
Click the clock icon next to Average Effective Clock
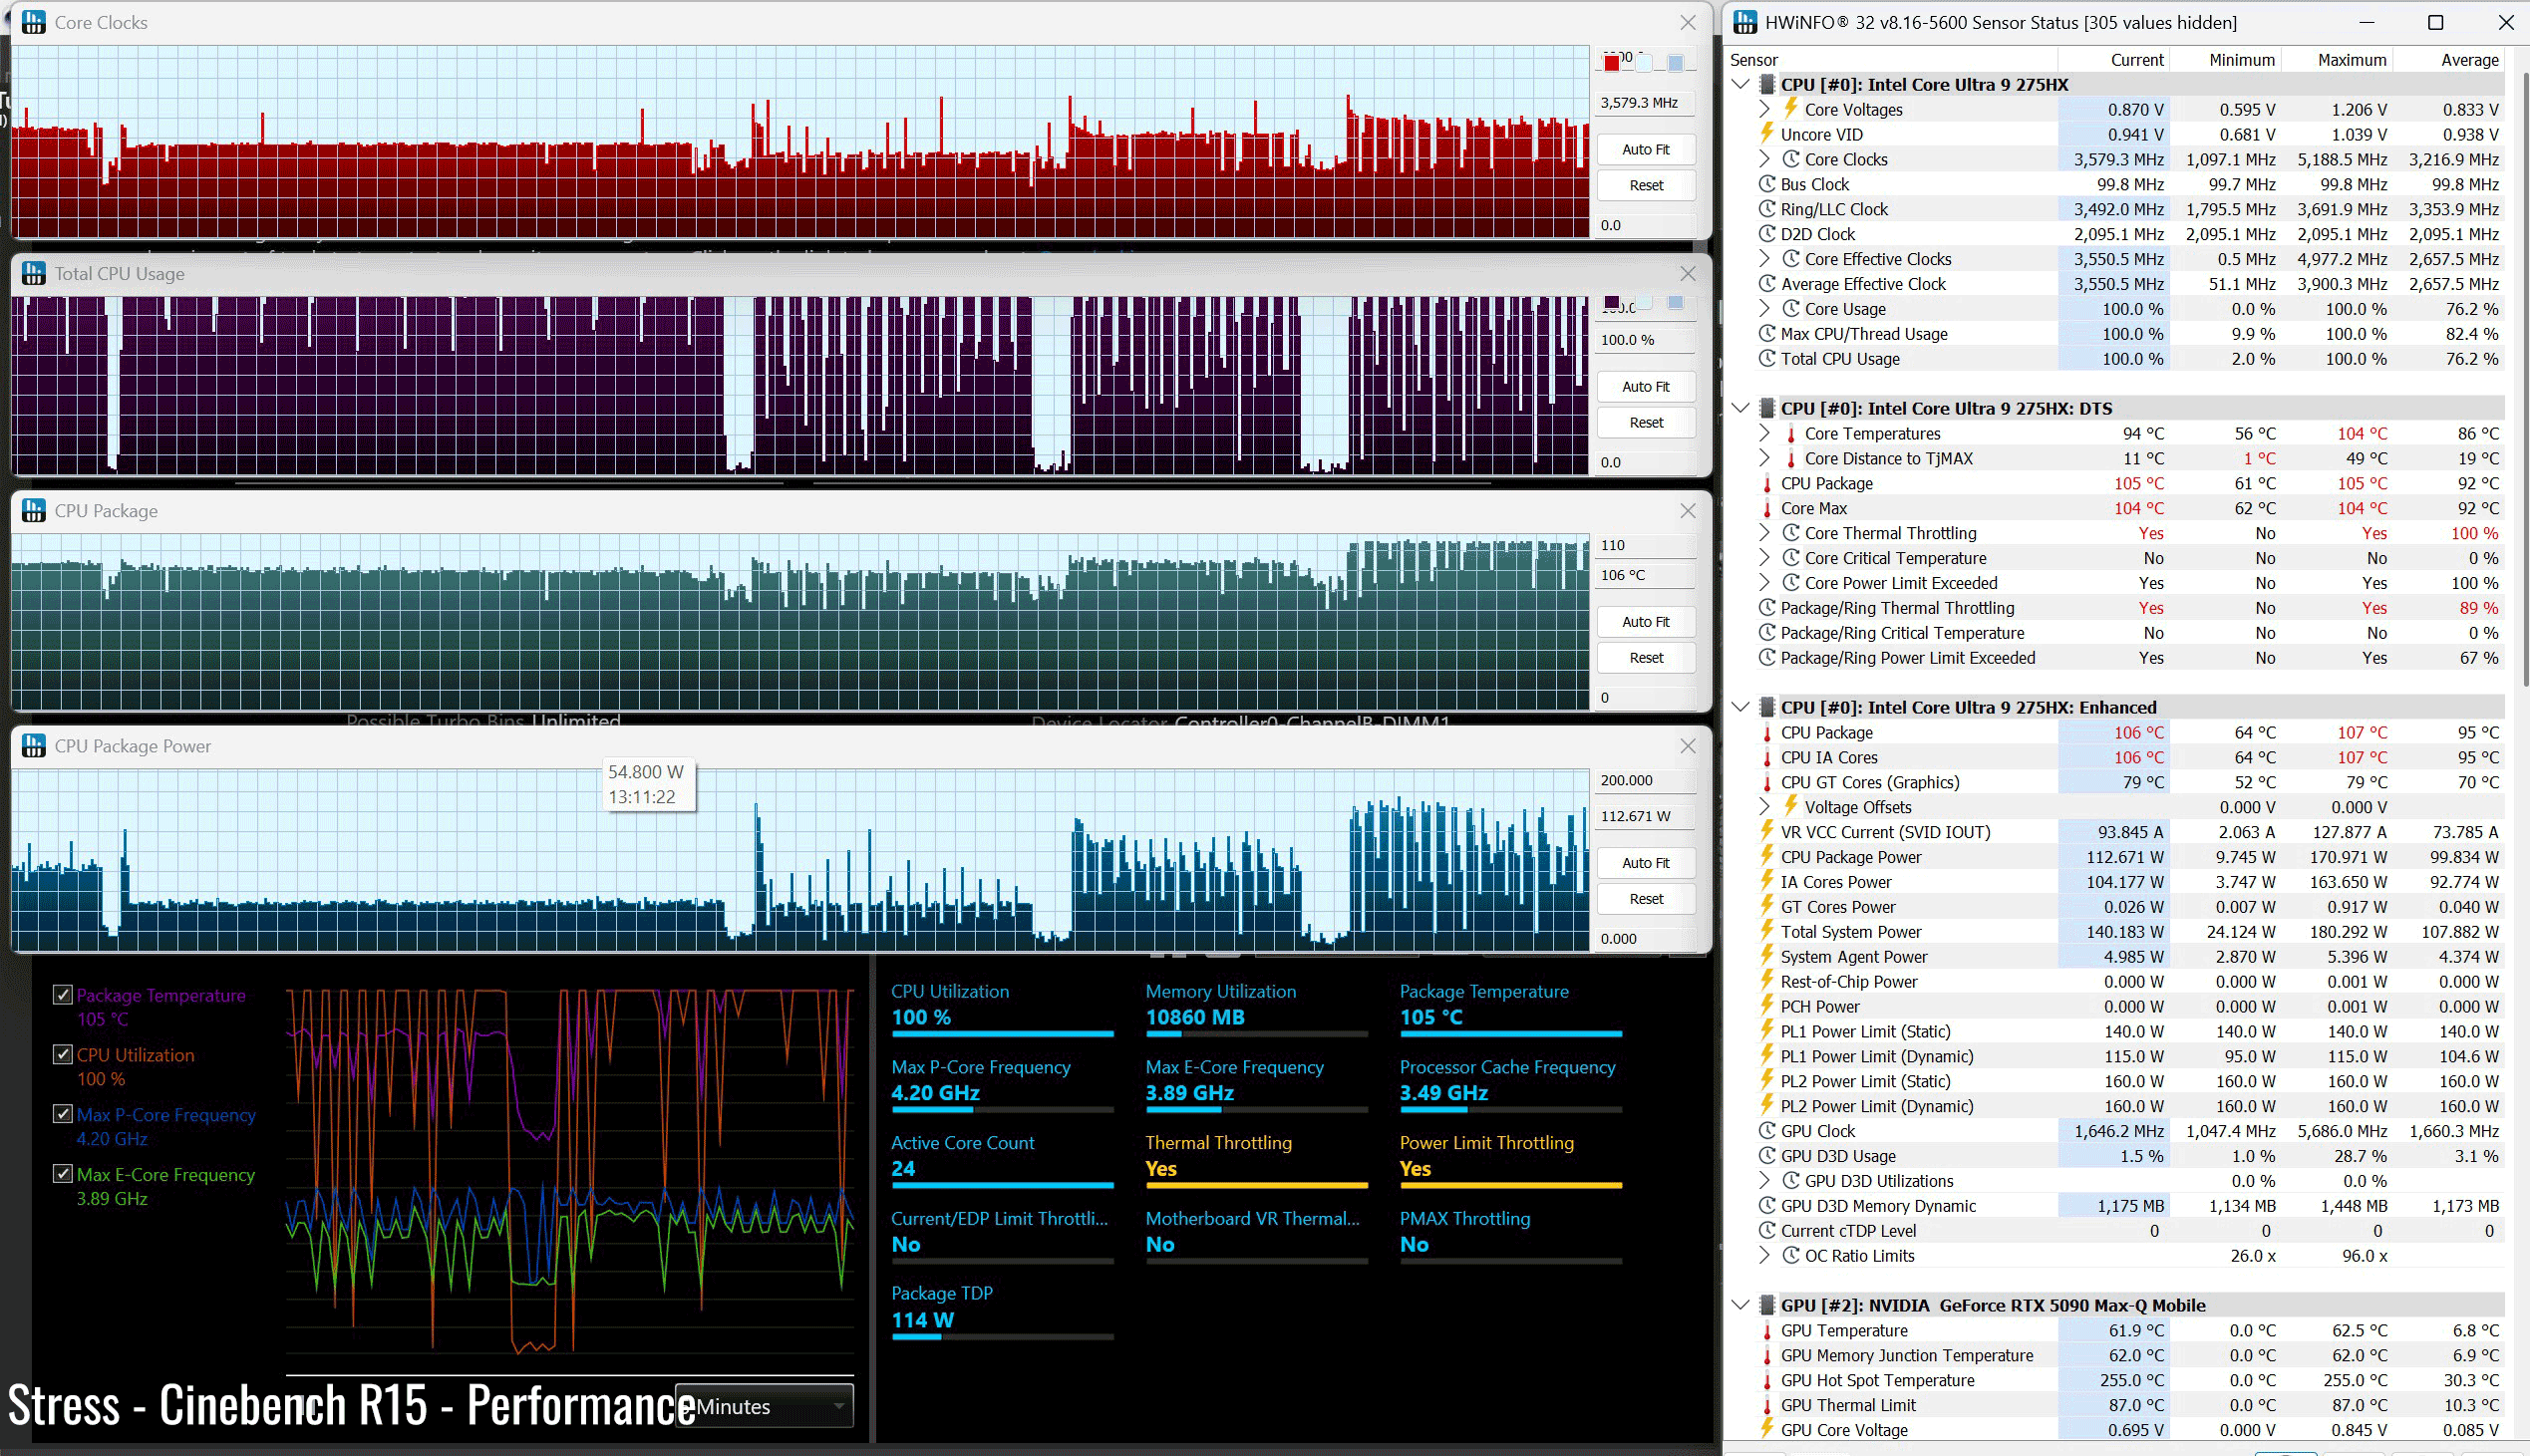(1767, 284)
